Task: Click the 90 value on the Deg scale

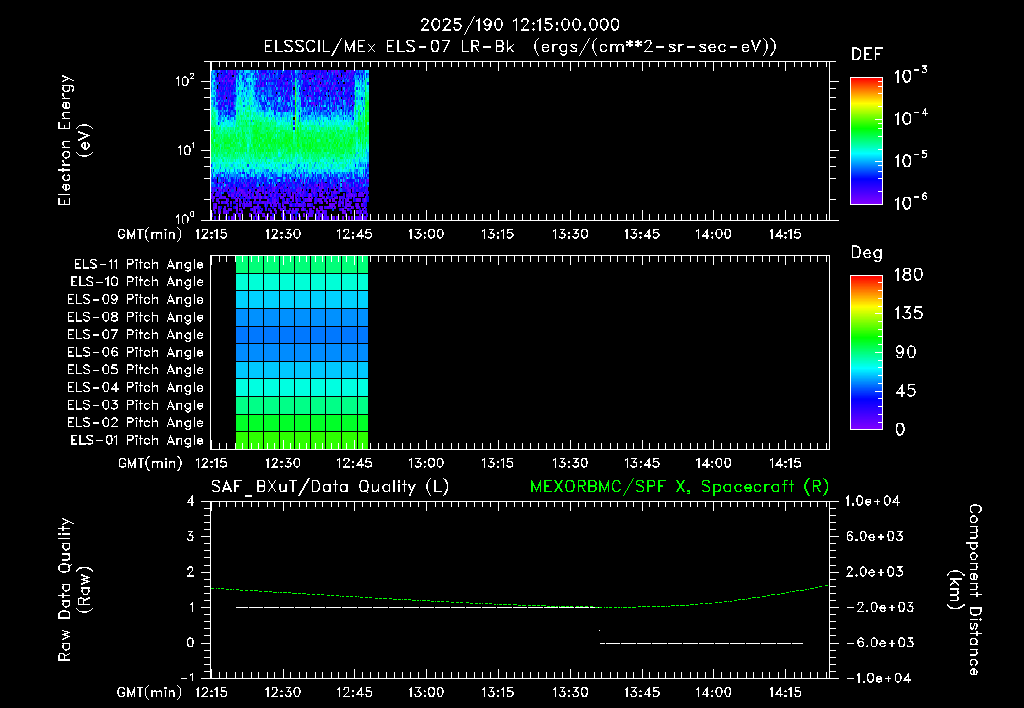Action: pyautogui.click(x=905, y=352)
